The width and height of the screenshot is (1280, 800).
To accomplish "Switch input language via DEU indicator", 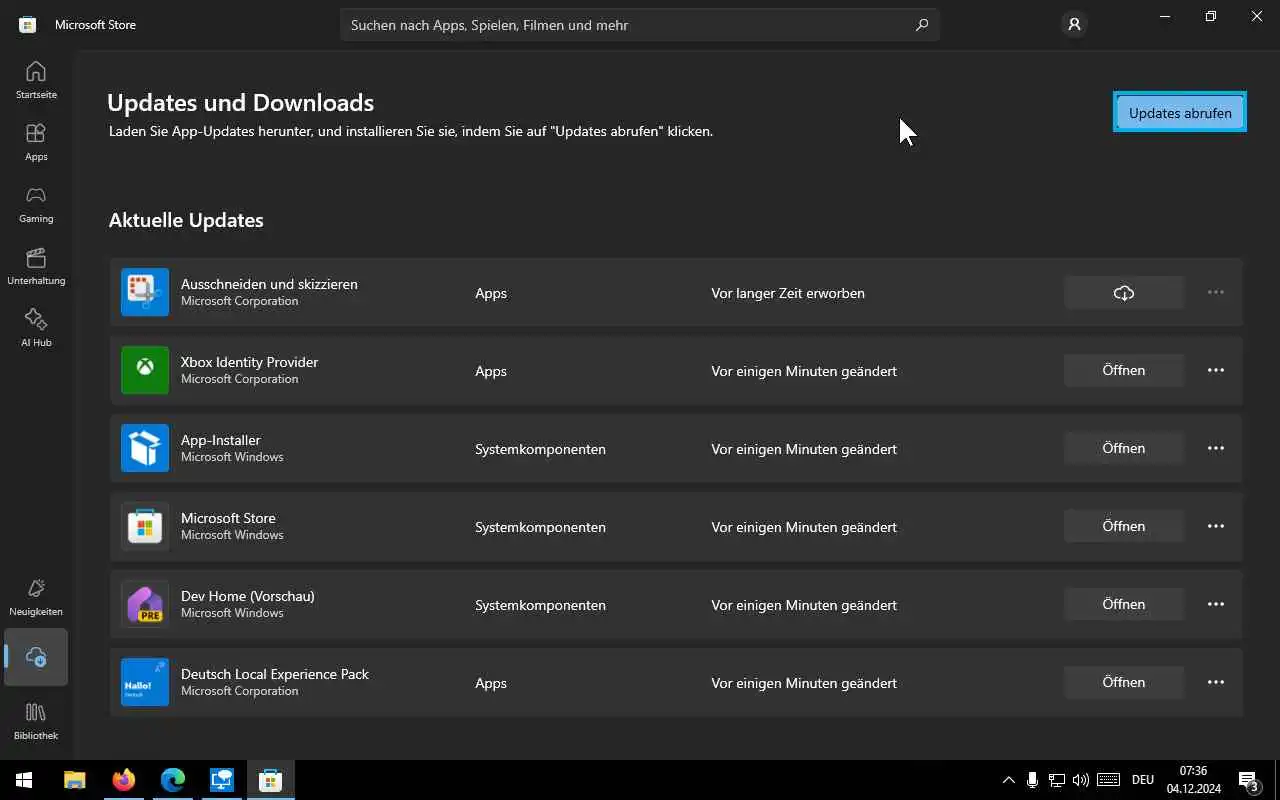I will point(1143,780).
